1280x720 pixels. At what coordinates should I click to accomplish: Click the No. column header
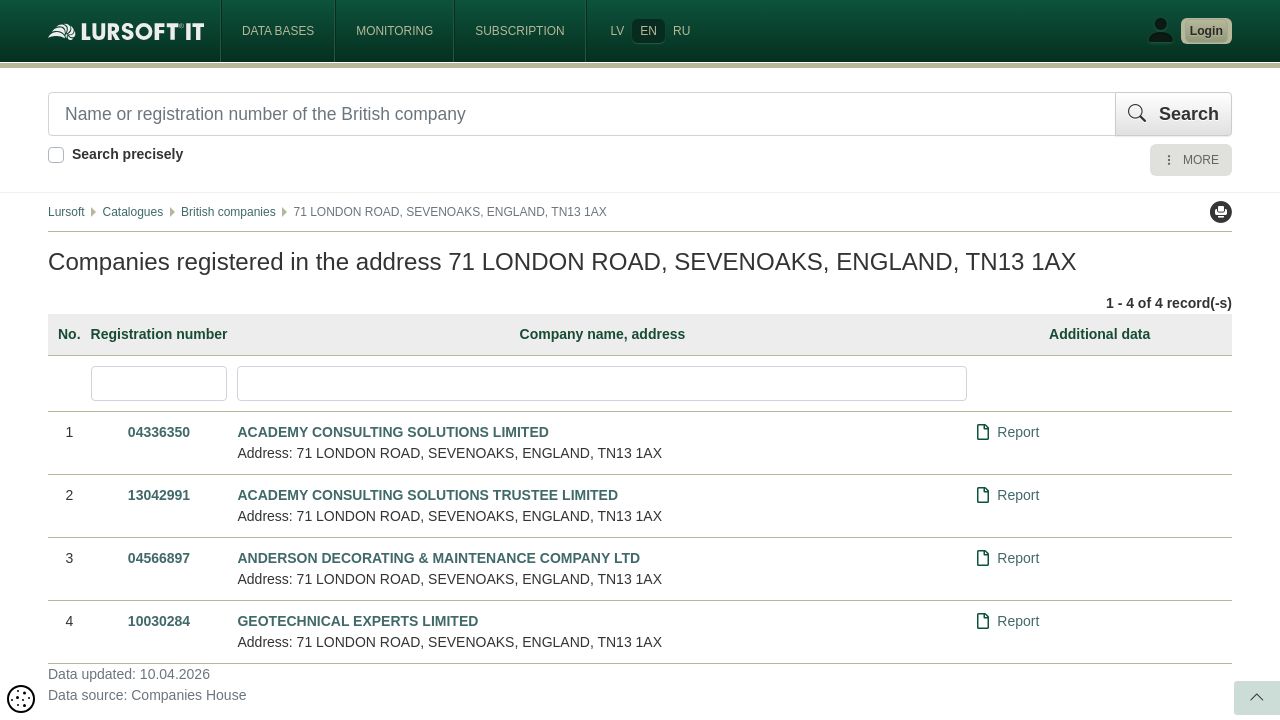pyautogui.click(x=69, y=334)
